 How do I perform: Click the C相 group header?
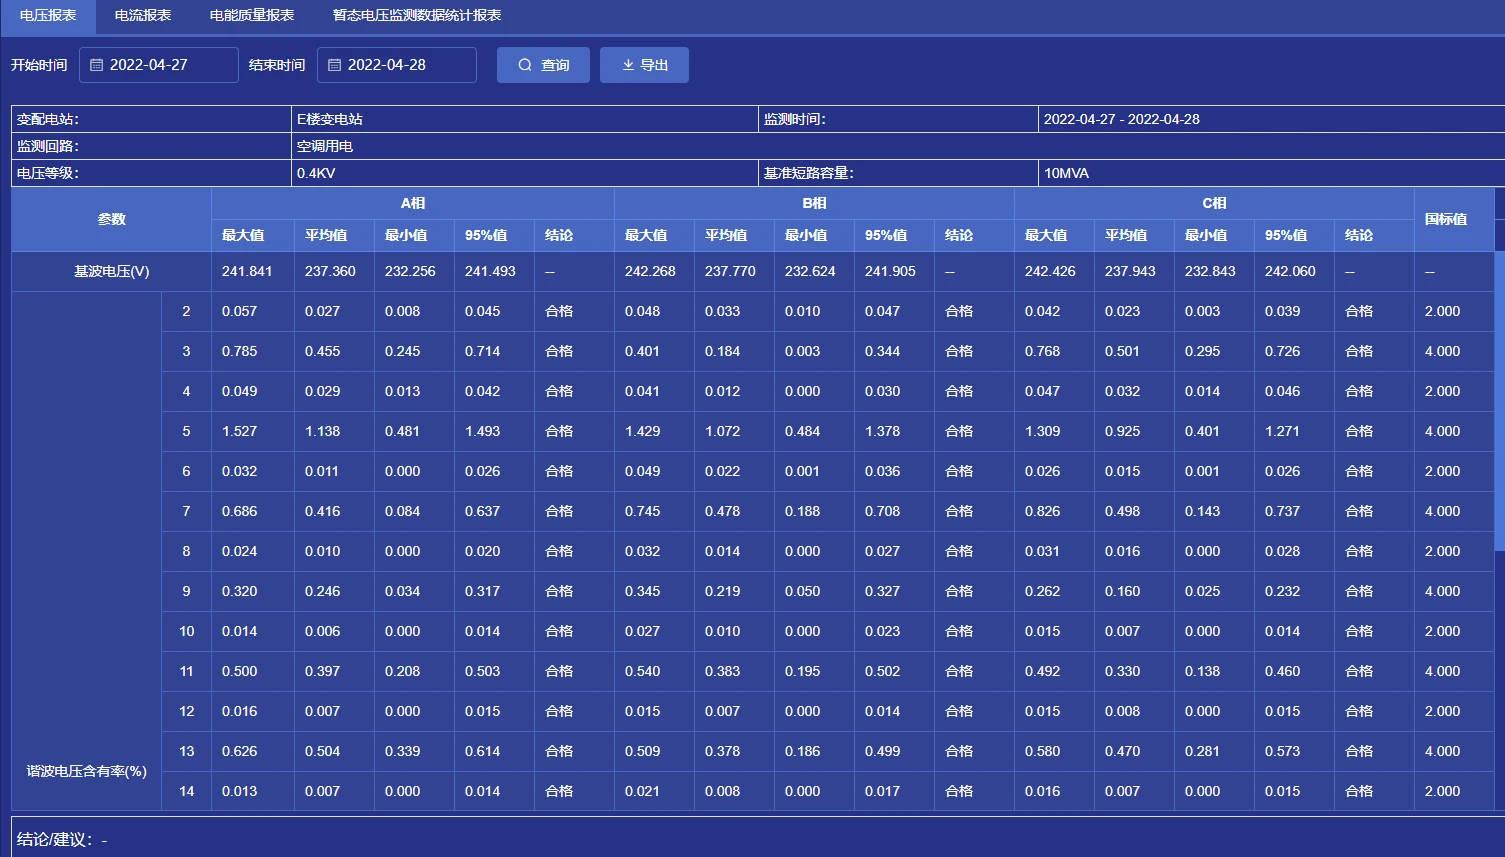pos(1214,203)
